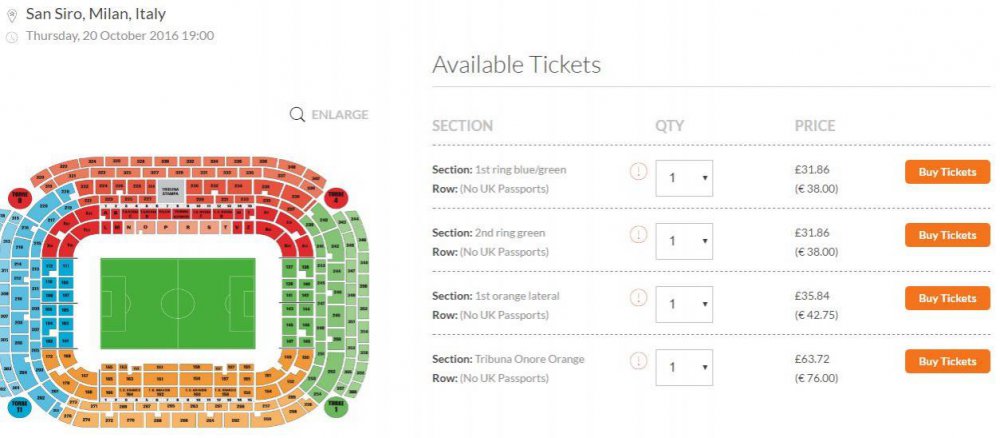Screen dimensions: 1000x438
Task: Click the location pin icon near San Siro
Action: (x=11, y=16)
